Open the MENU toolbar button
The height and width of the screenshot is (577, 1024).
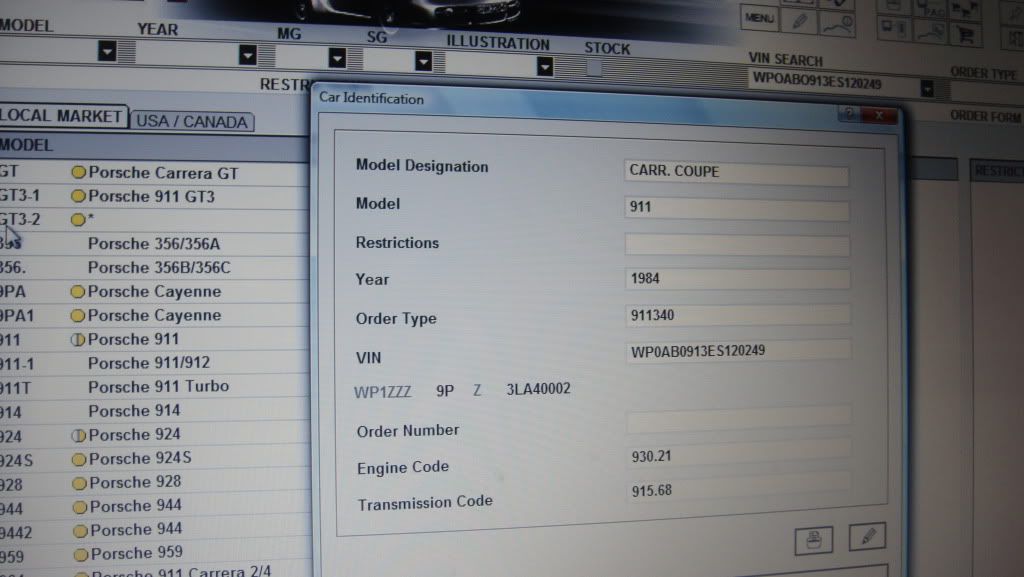[760, 18]
